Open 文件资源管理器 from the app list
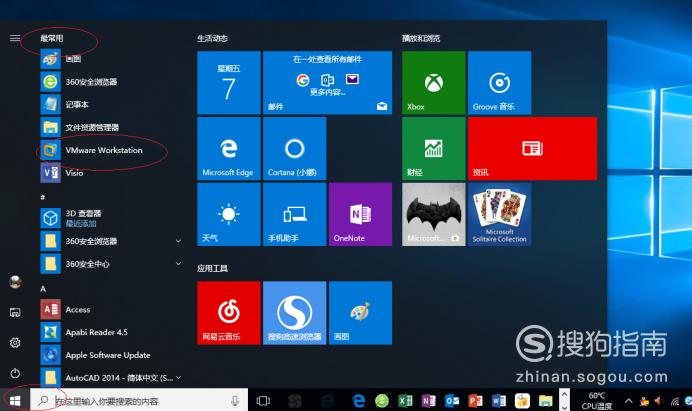The height and width of the screenshot is (411, 692). [x=110, y=127]
